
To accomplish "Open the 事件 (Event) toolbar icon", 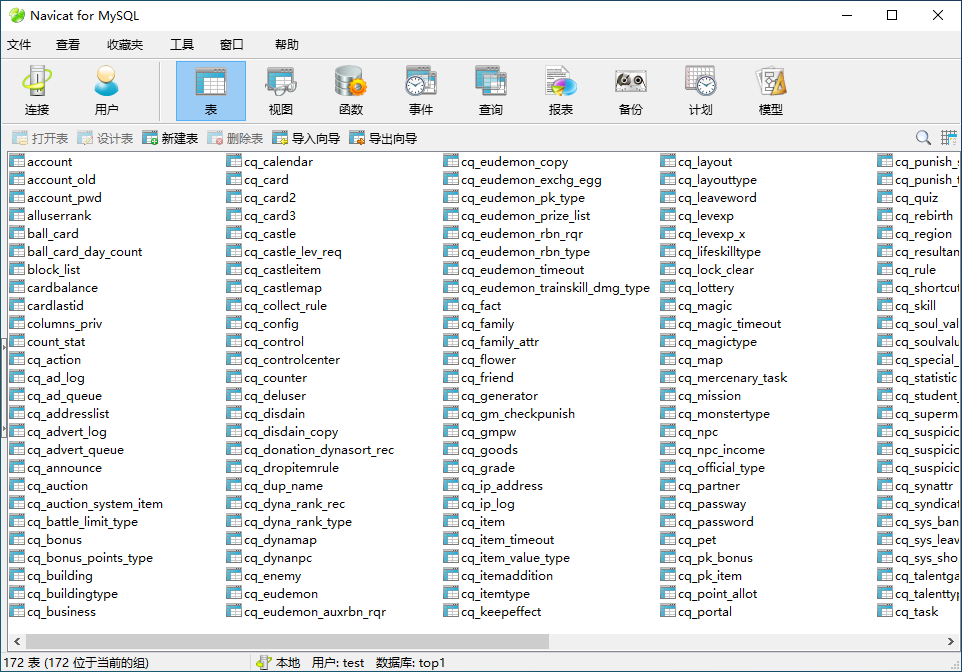I will pyautogui.click(x=420, y=91).
